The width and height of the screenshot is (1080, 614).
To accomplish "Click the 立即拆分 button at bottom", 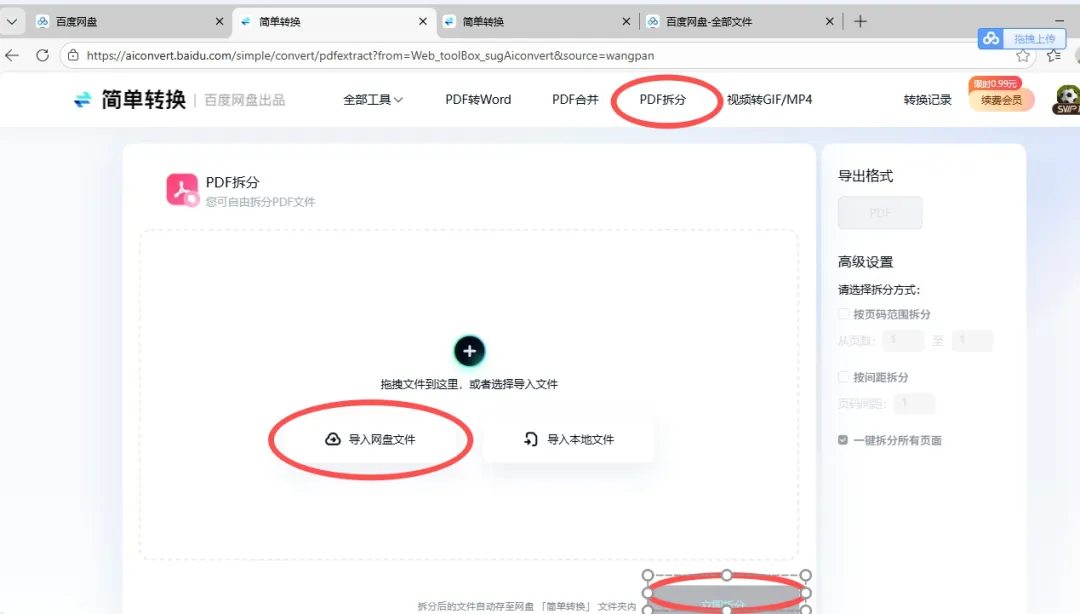I will coord(726,602).
